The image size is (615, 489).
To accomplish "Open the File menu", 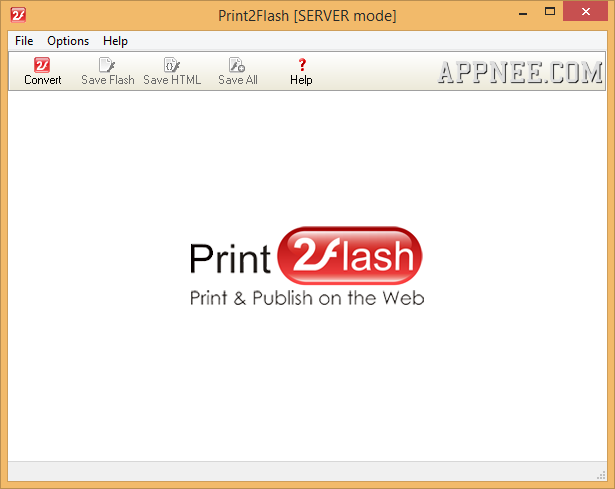I will coord(24,41).
